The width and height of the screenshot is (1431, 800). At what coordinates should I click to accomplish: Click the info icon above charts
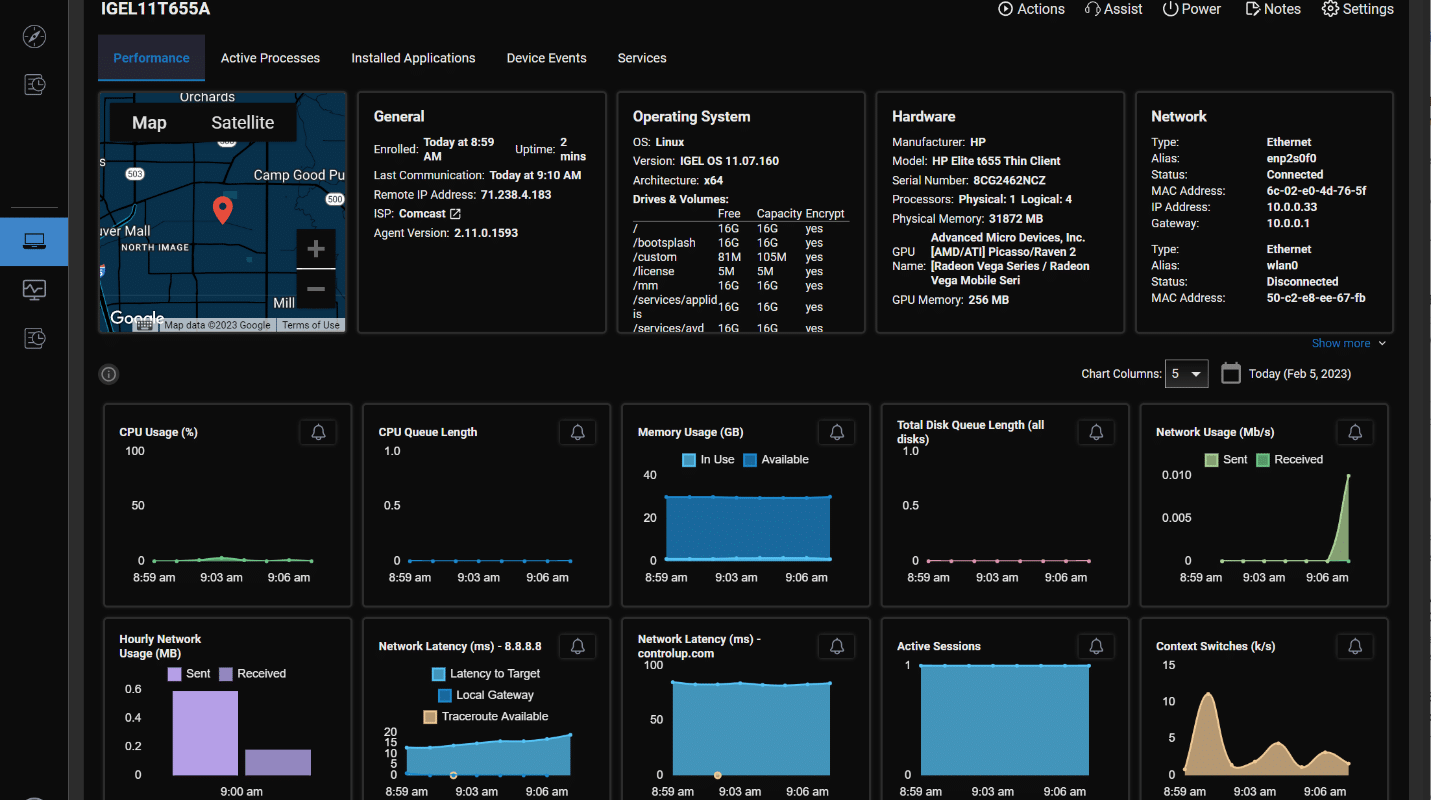pyautogui.click(x=109, y=374)
